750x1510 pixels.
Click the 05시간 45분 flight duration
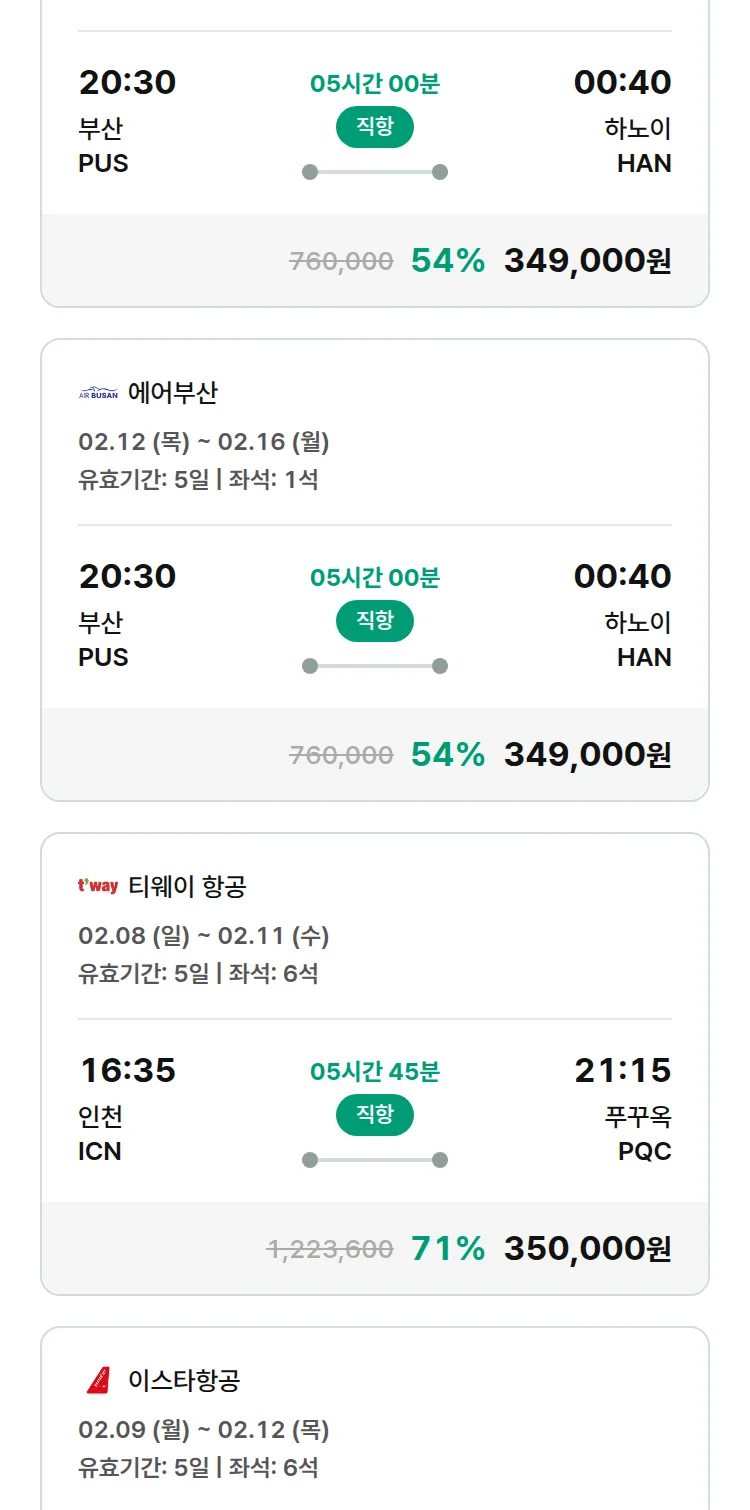pos(374,1072)
